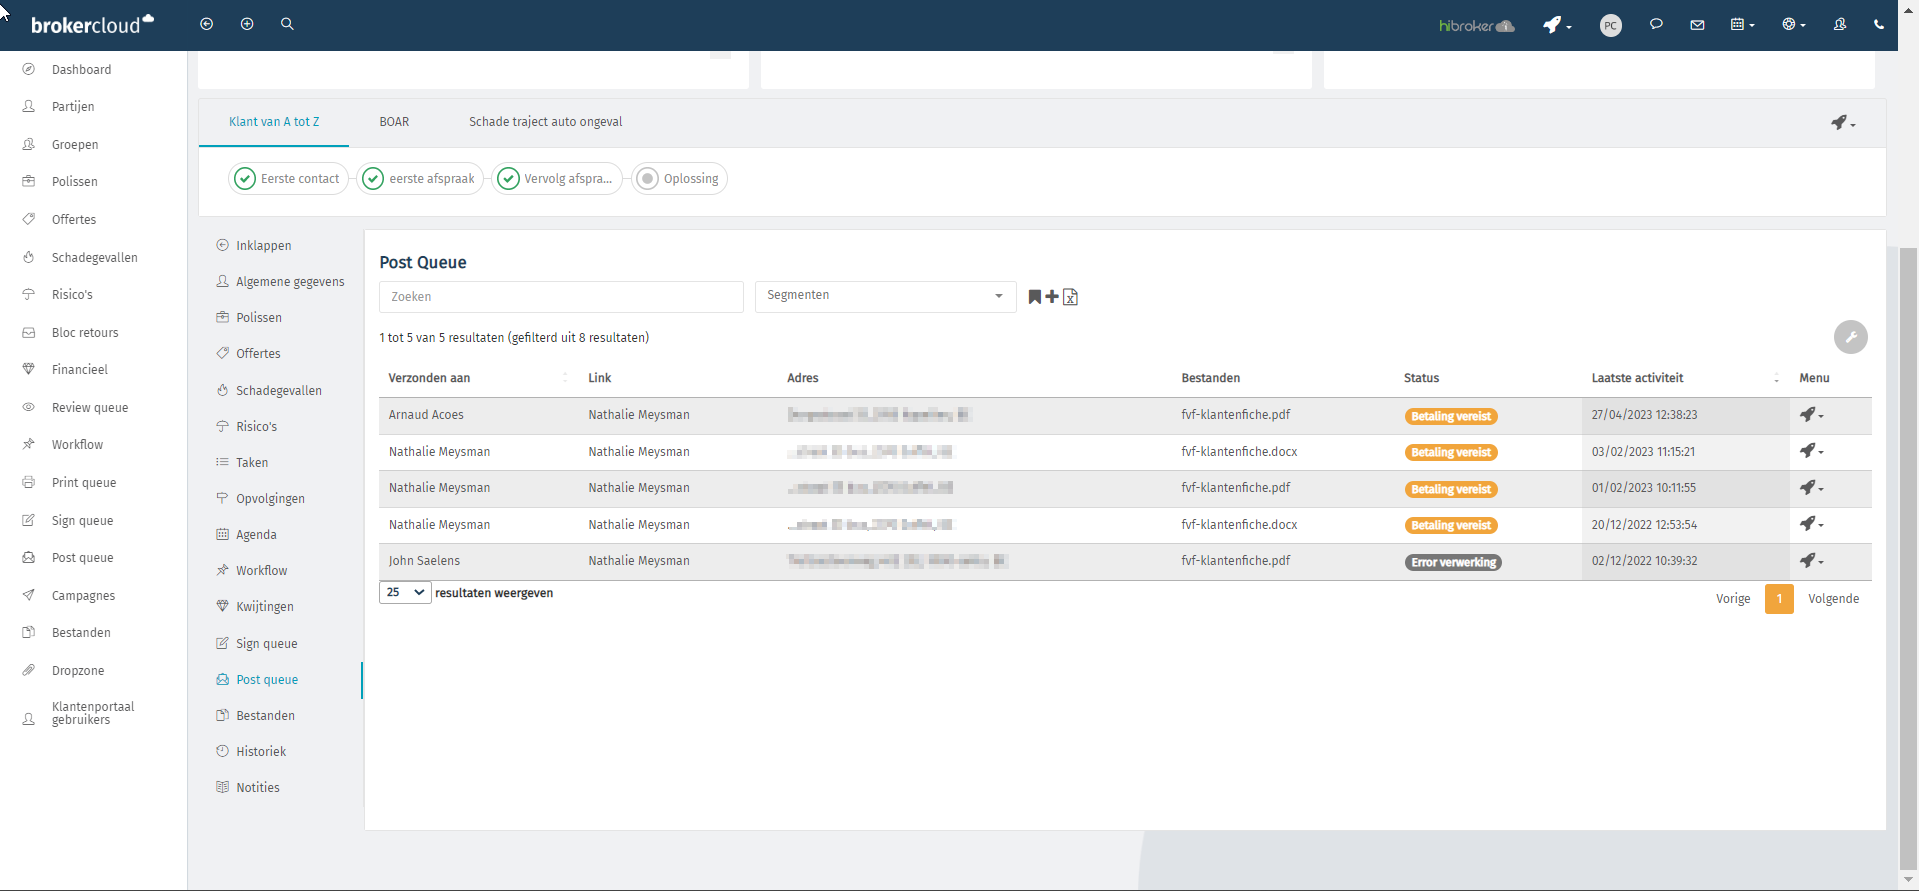1919x891 pixels.
Task: Click the PC user avatar
Action: click(1610, 26)
